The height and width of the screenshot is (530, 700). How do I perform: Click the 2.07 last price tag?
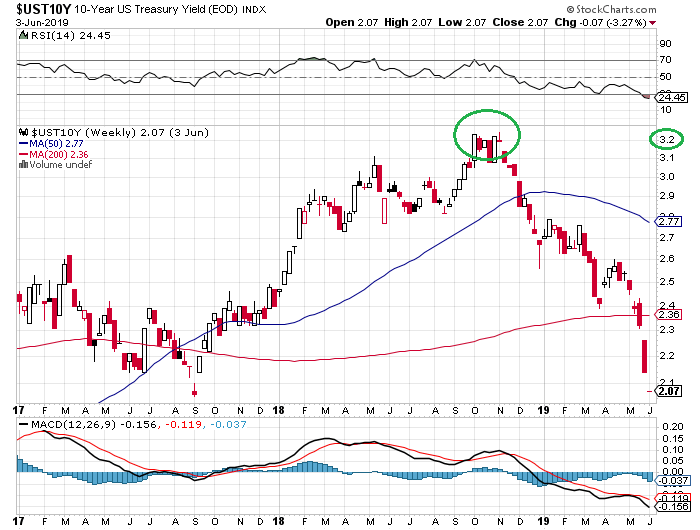click(x=668, y=391)
